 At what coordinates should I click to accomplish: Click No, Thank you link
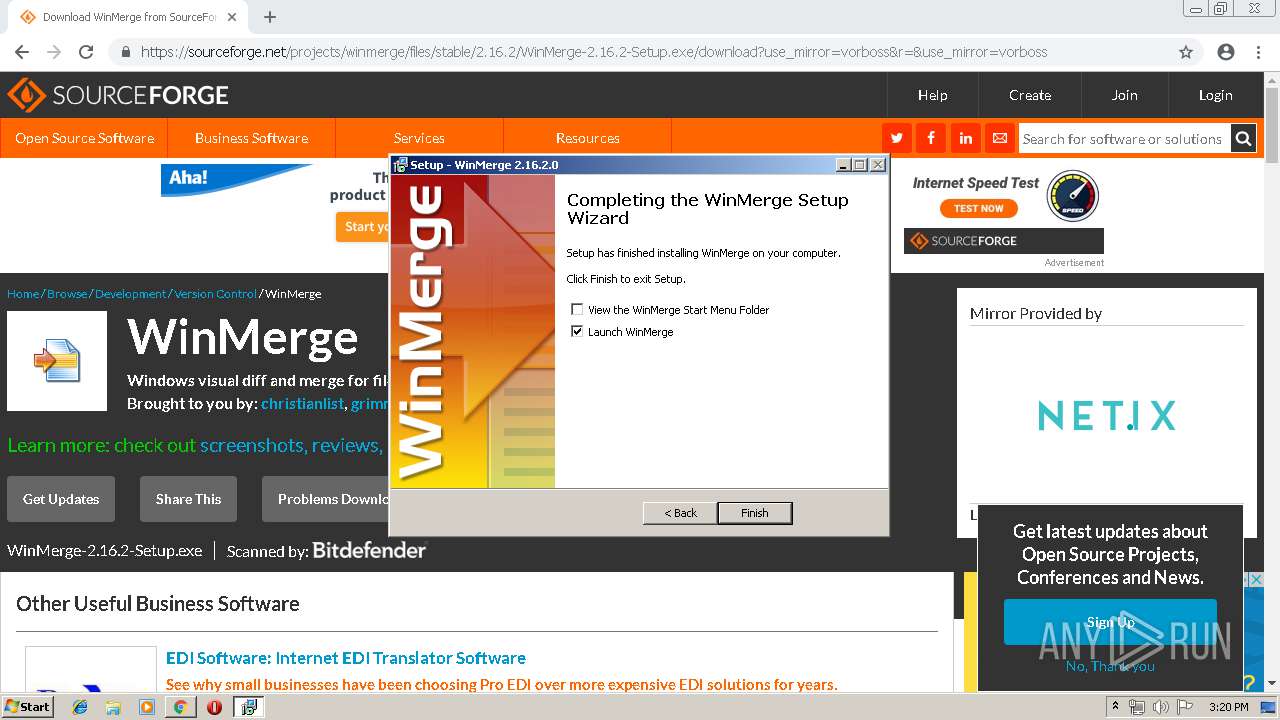pos(1110,666)
